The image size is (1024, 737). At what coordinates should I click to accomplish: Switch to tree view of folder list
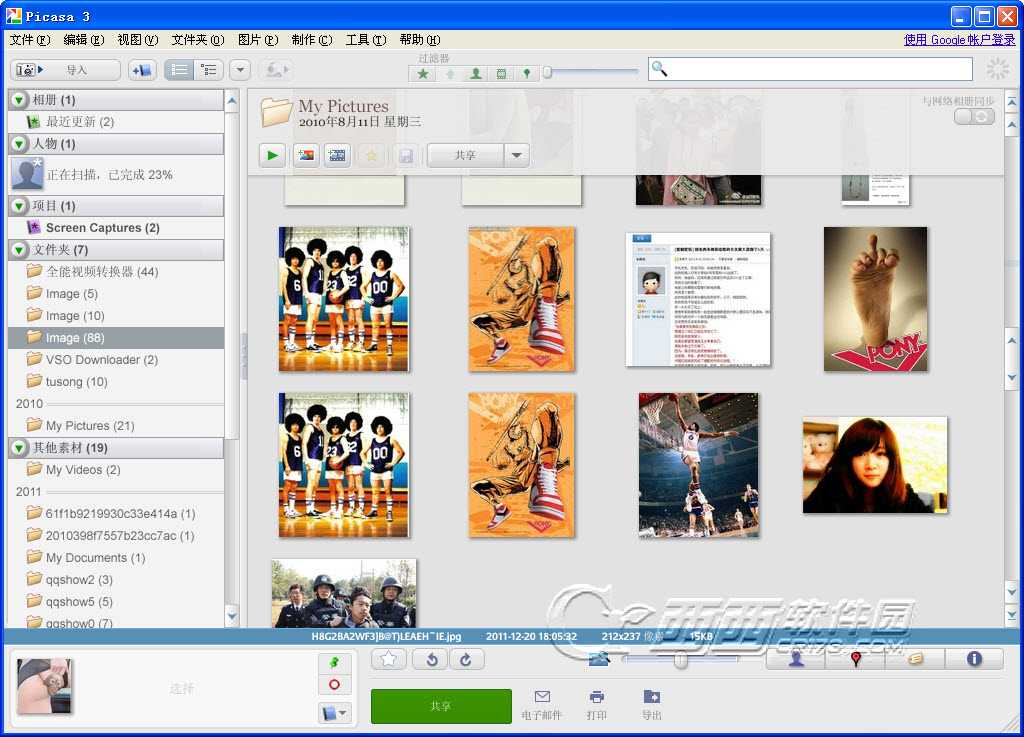(x=209, y=70)
